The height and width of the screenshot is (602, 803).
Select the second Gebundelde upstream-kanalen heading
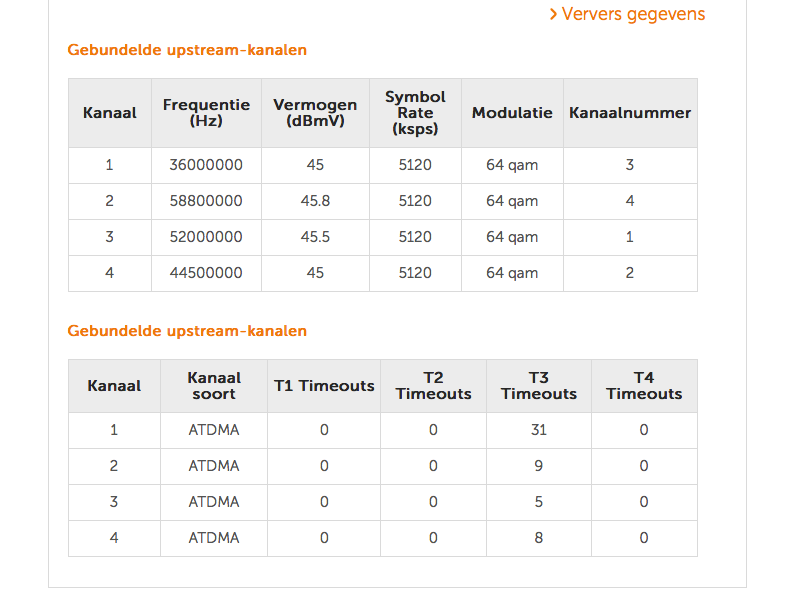187,331
